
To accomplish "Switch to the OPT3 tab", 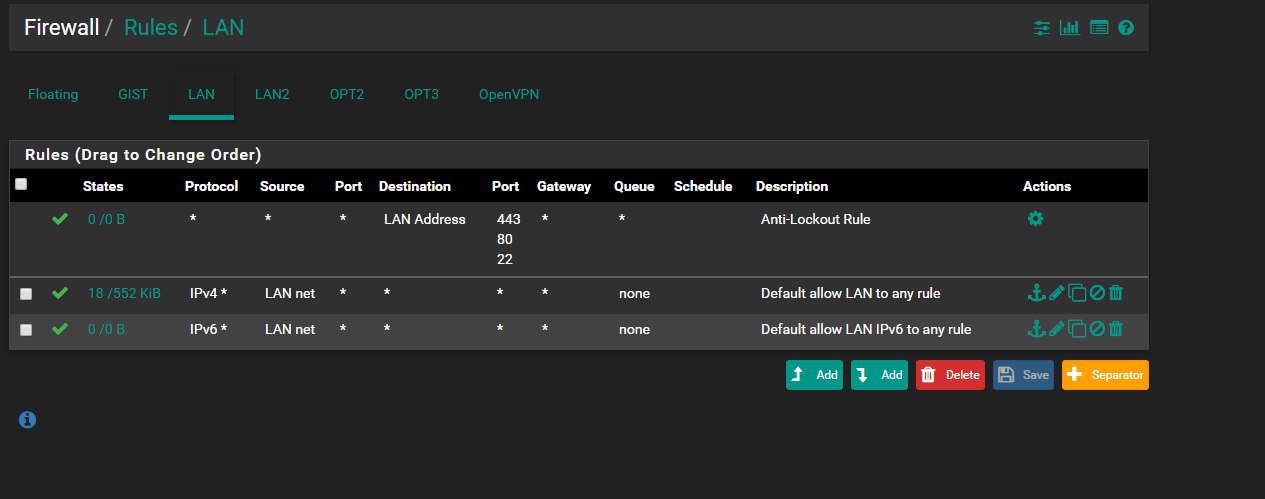I will click(x=421, y=94).
